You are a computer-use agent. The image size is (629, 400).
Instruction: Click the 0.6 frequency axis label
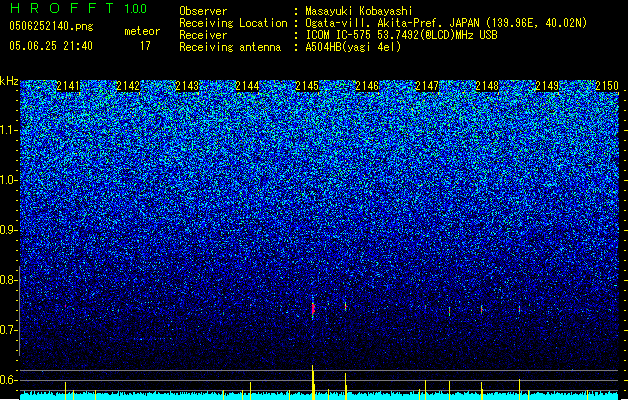[9, 380]
